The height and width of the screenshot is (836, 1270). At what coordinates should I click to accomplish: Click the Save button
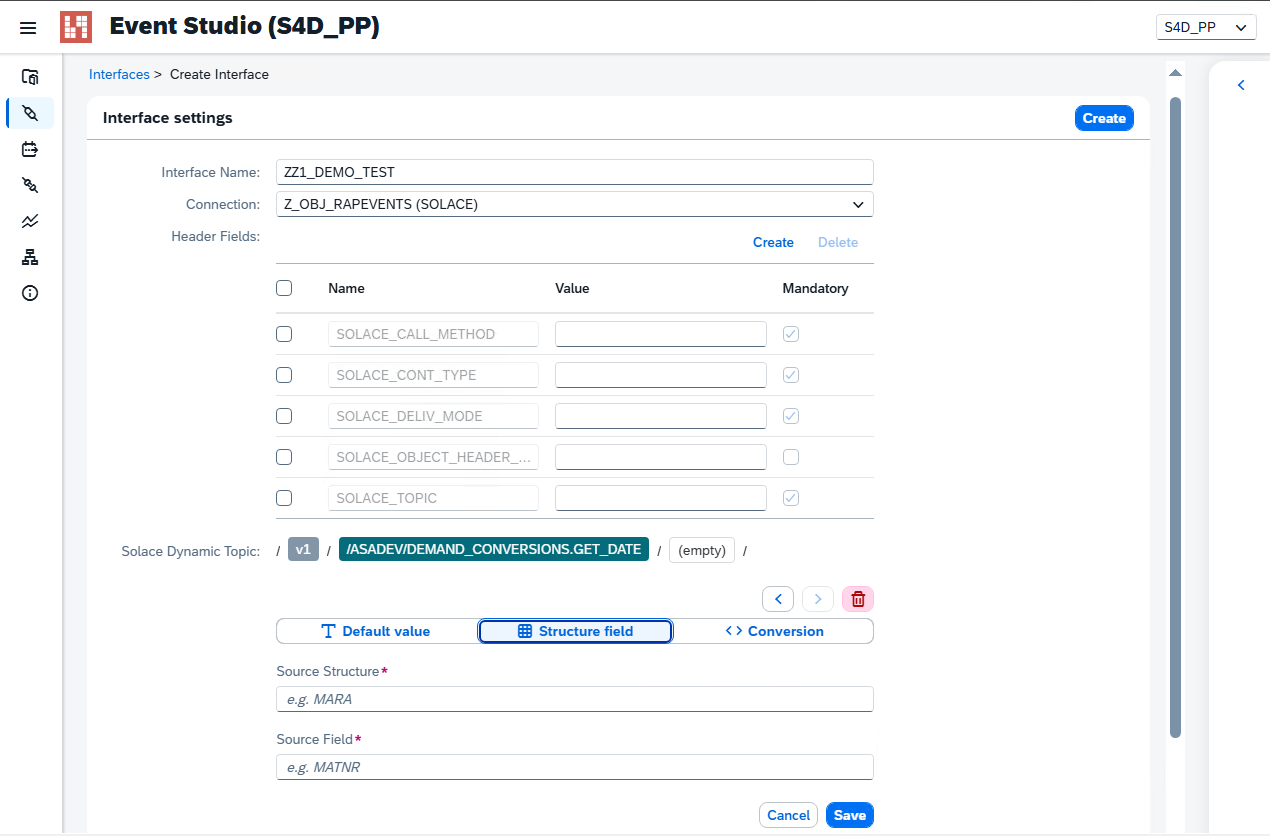coord(850,815)
